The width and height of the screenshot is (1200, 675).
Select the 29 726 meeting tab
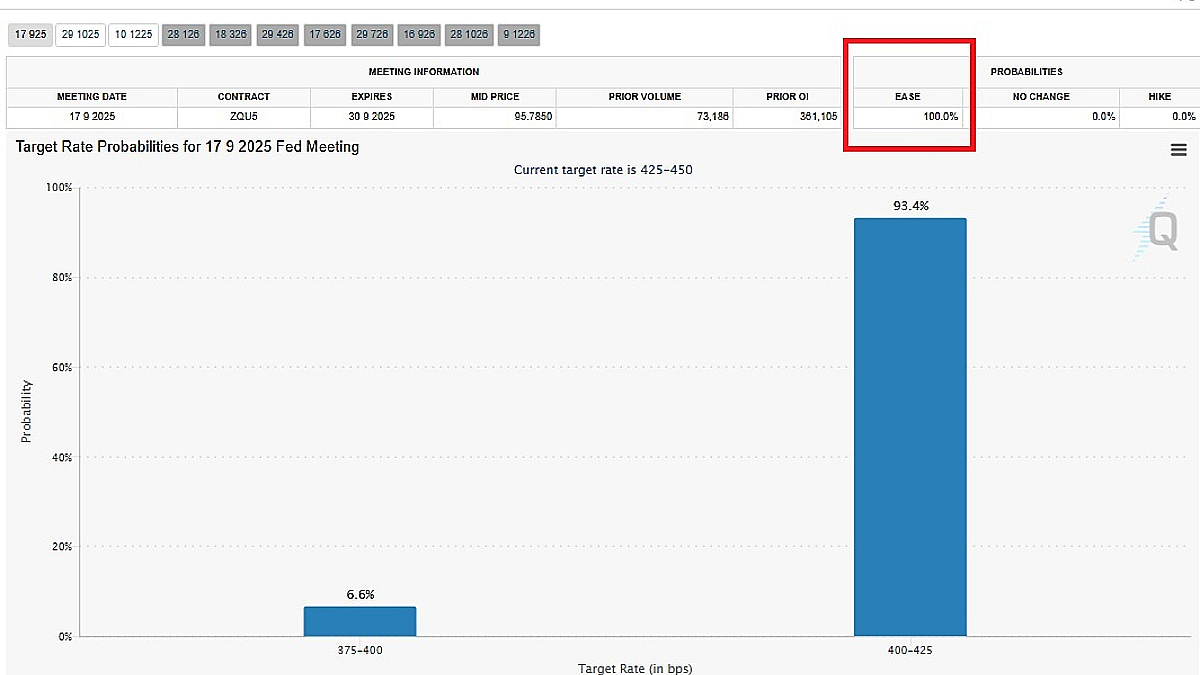coord(372,34)
